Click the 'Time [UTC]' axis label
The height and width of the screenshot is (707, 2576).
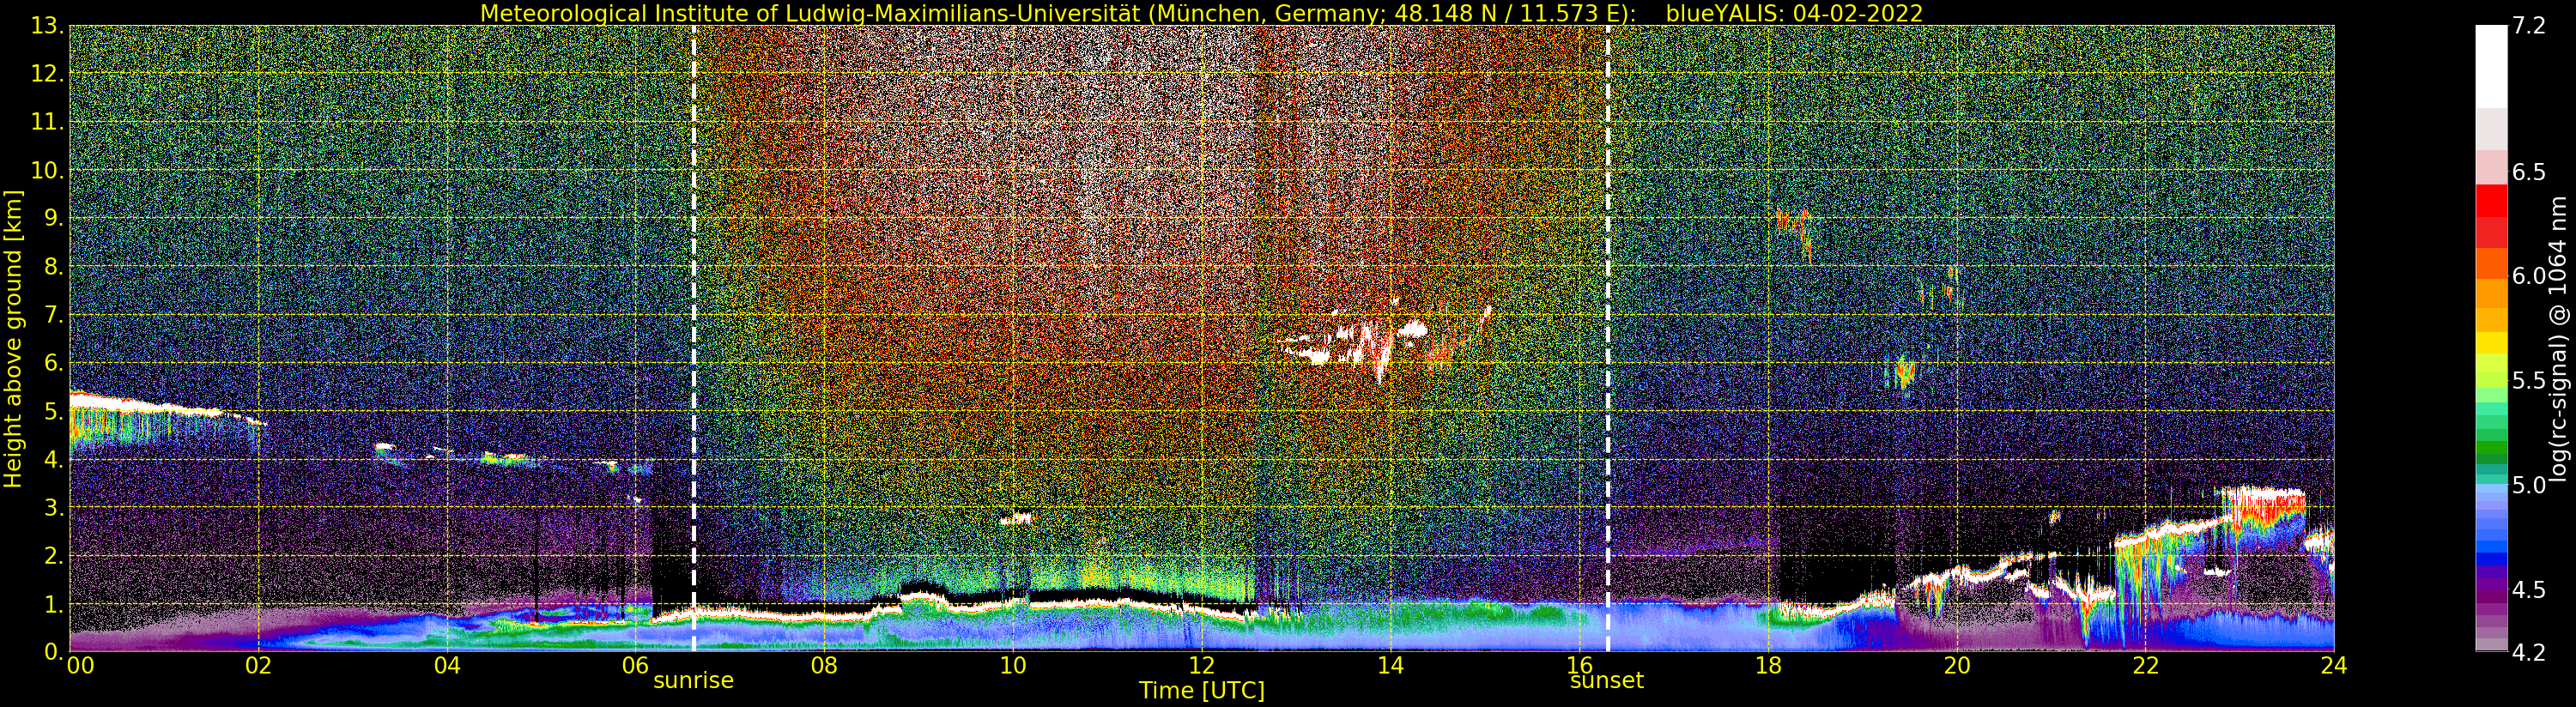click(x=1202, y=691)
